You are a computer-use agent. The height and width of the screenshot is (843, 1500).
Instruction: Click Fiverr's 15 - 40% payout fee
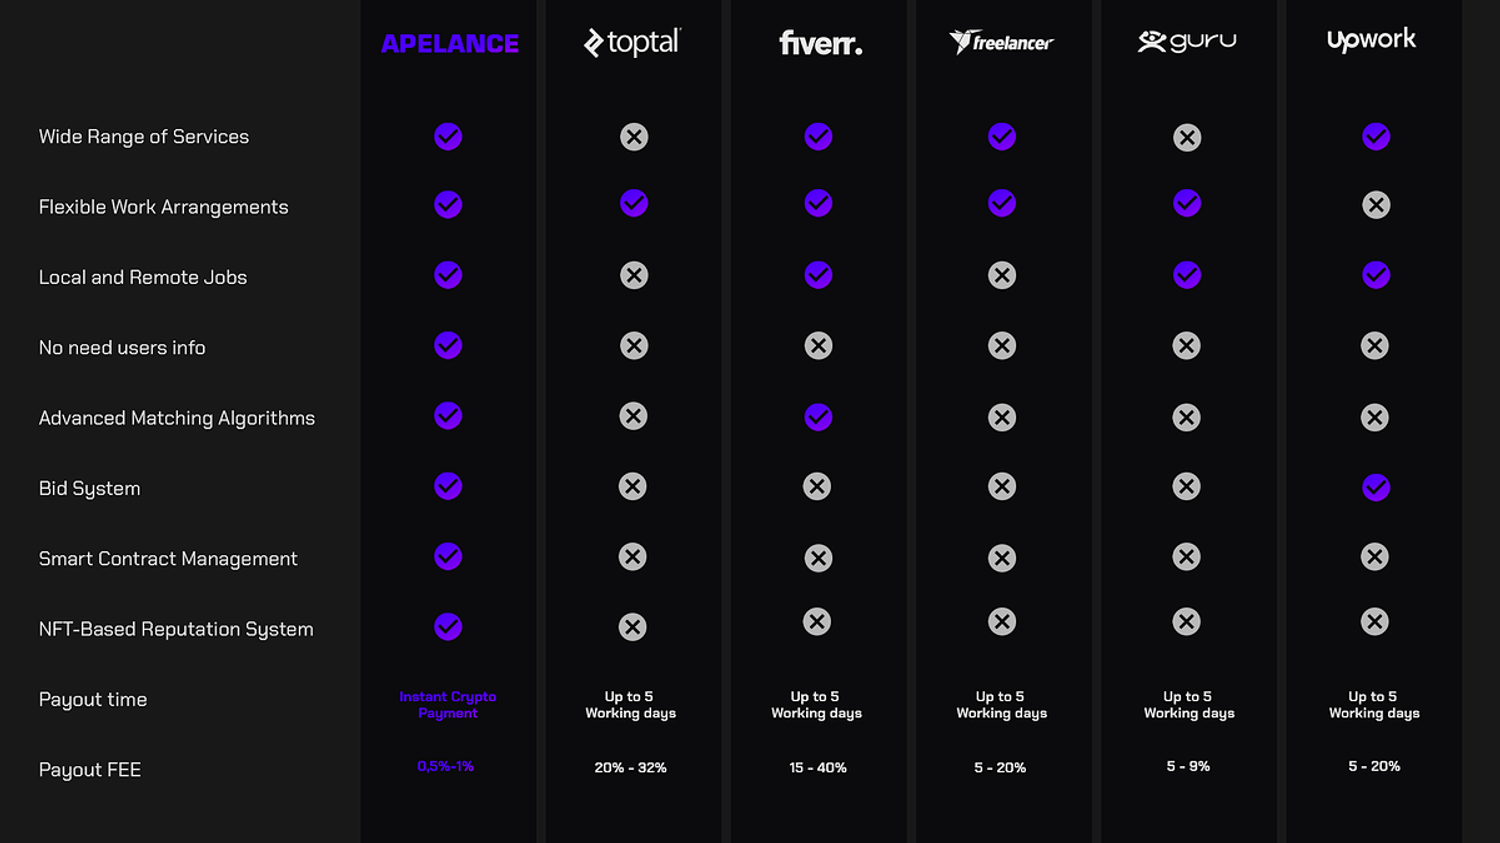pyautogui.click(x=818, y=768)
